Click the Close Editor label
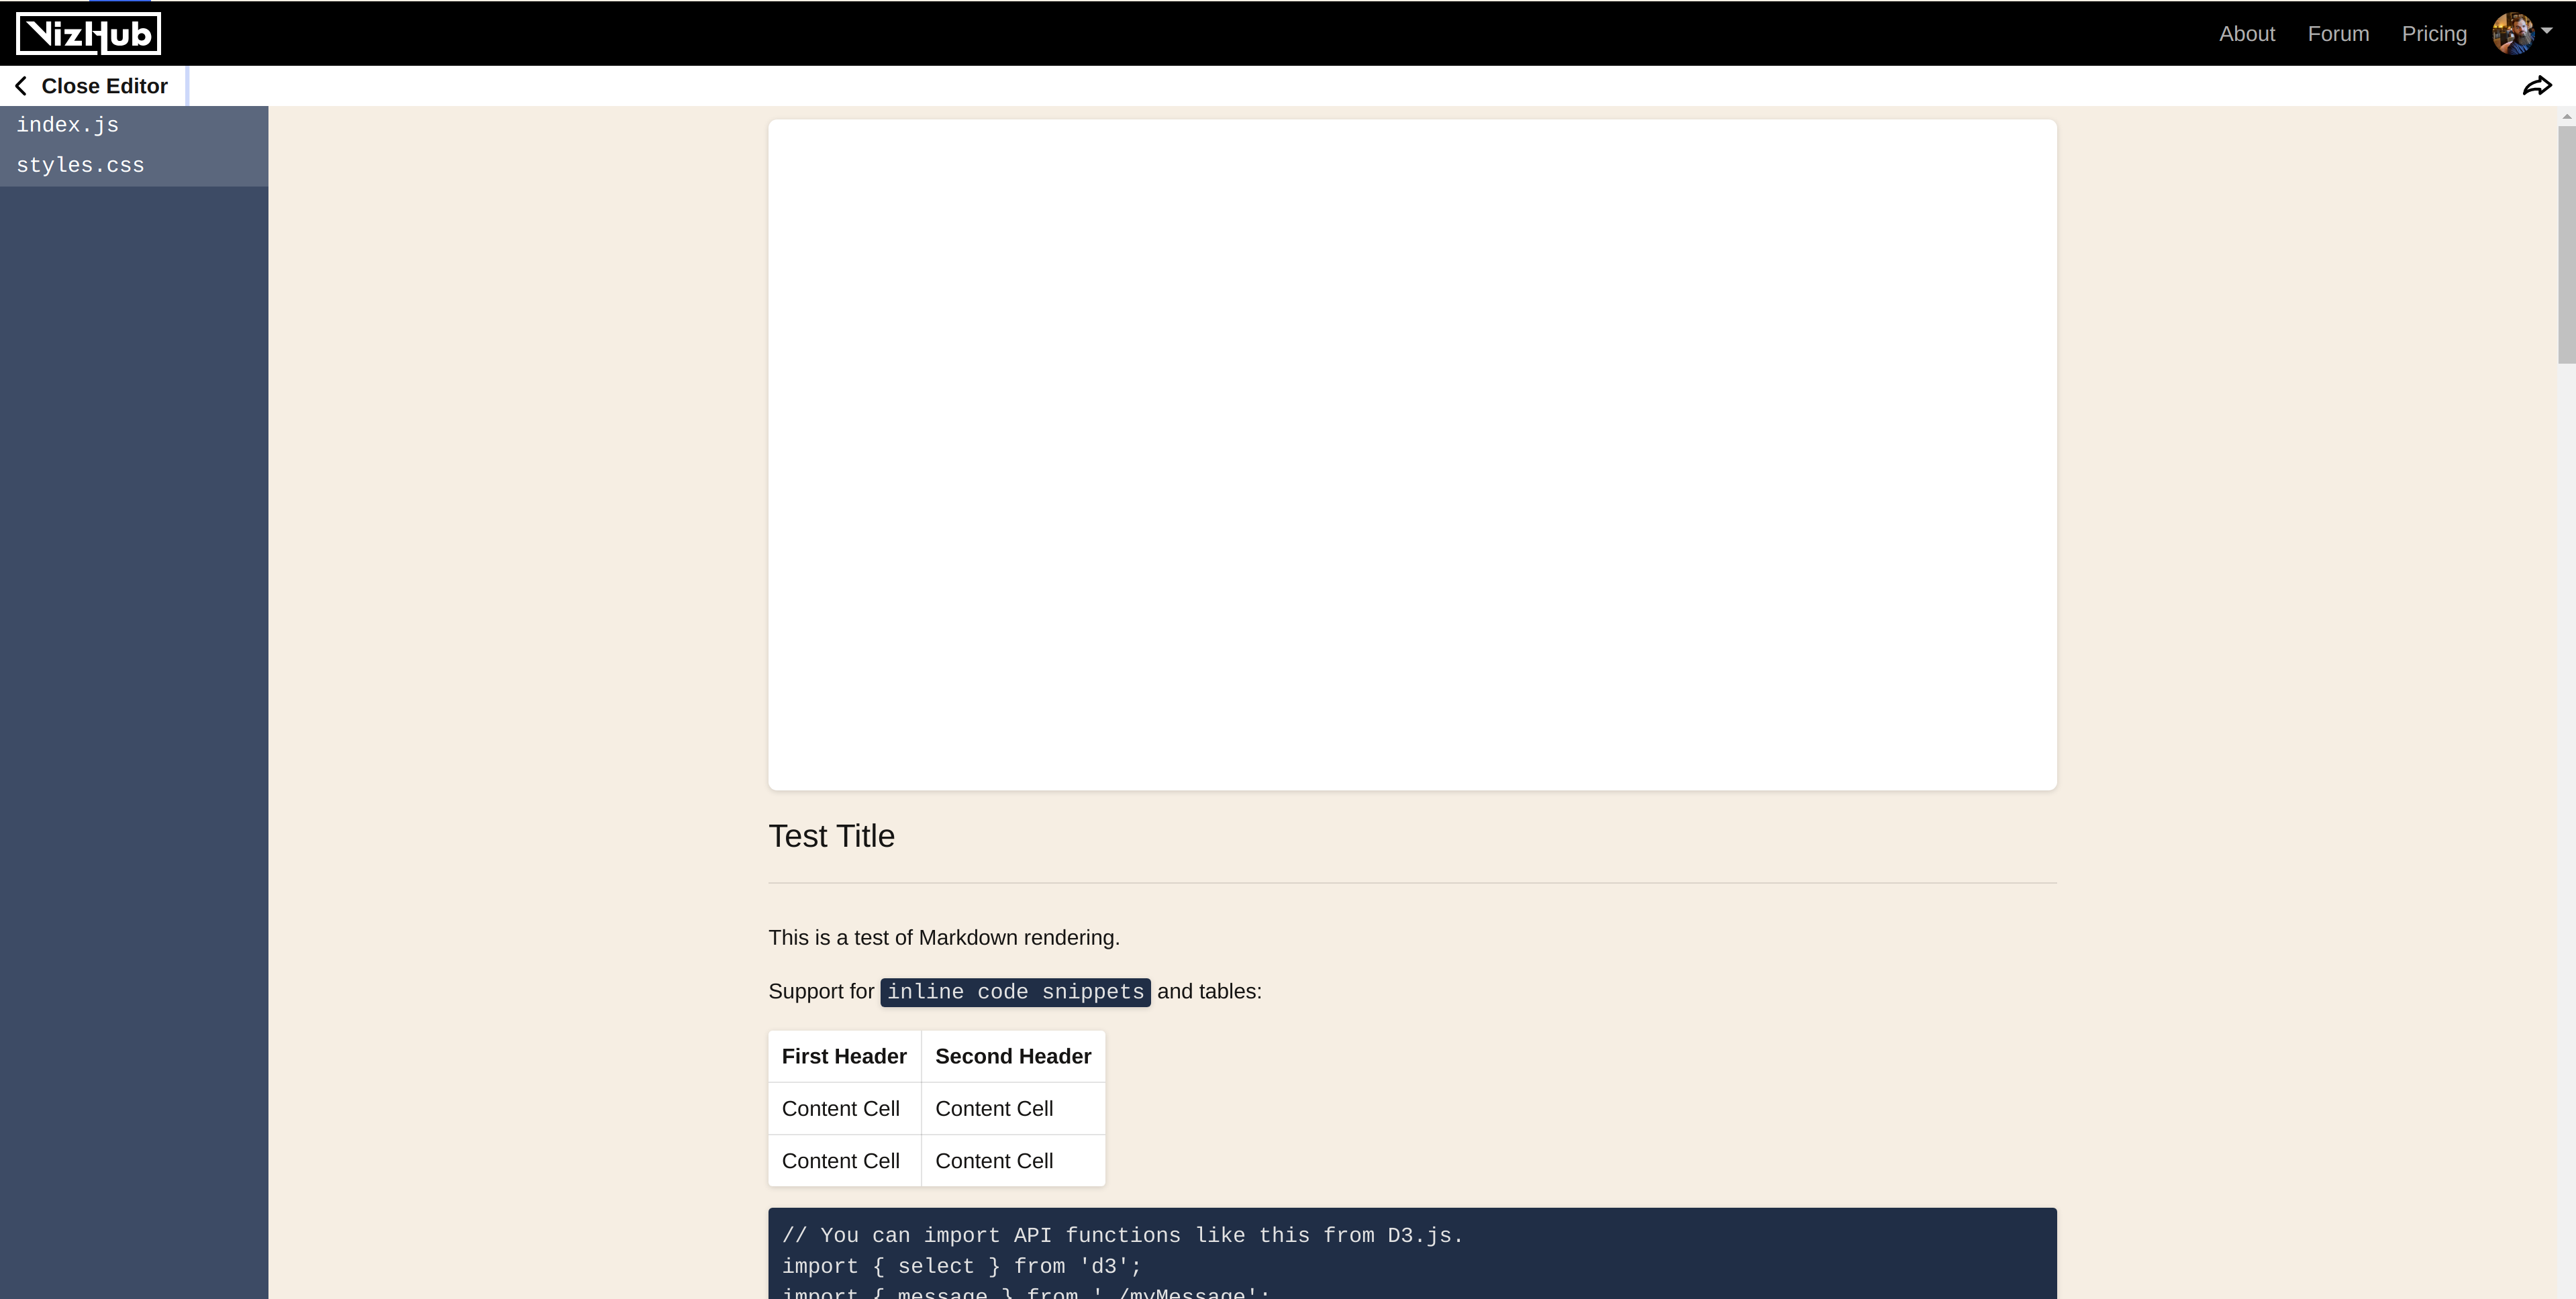This screenshot has height=1299, width=2576. (x=104, y=86)
